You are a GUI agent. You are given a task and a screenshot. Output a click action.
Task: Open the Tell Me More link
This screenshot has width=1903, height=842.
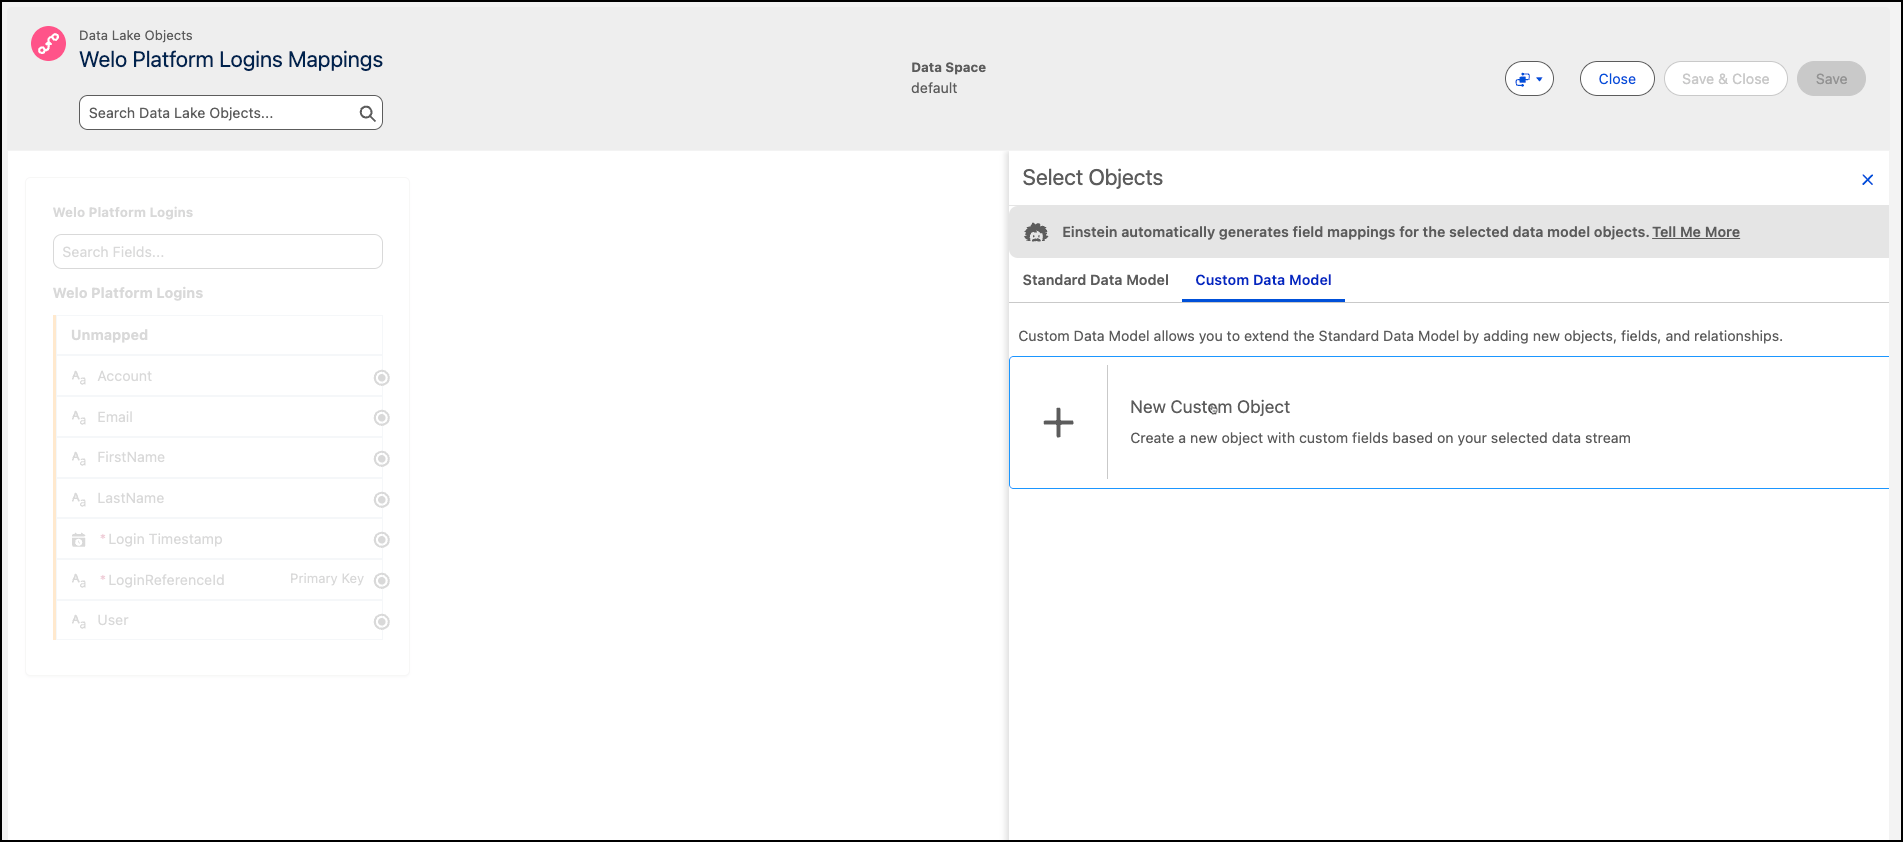point(1695,232)
